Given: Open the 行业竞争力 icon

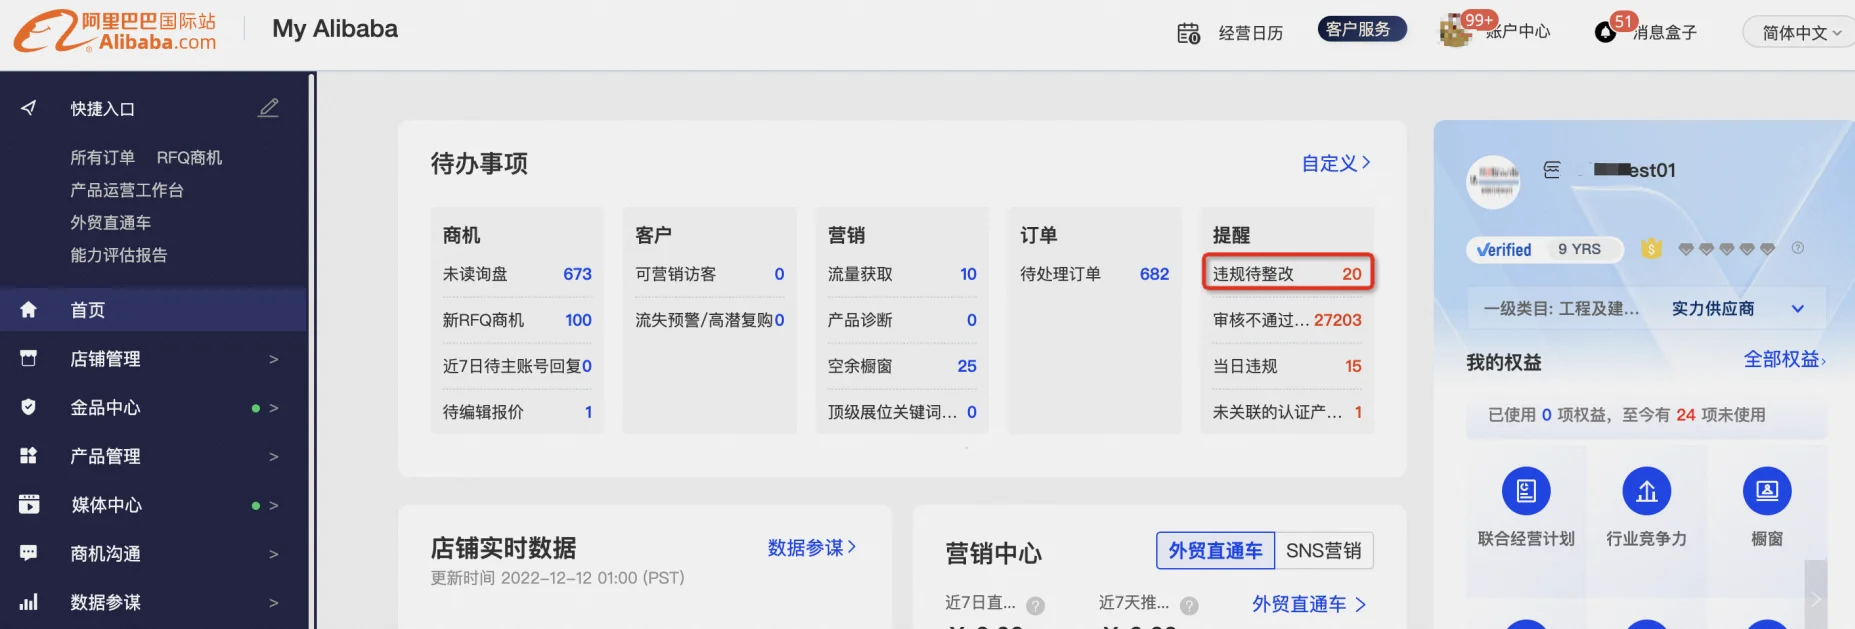Looking at the screenshot, I should [x=1647, y=491].
